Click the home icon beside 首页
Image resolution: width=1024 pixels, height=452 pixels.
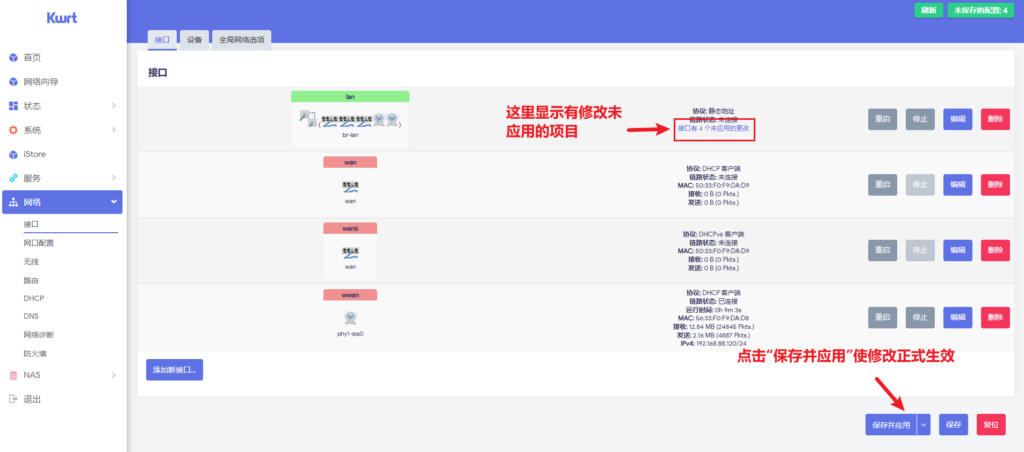coord(13,58)
